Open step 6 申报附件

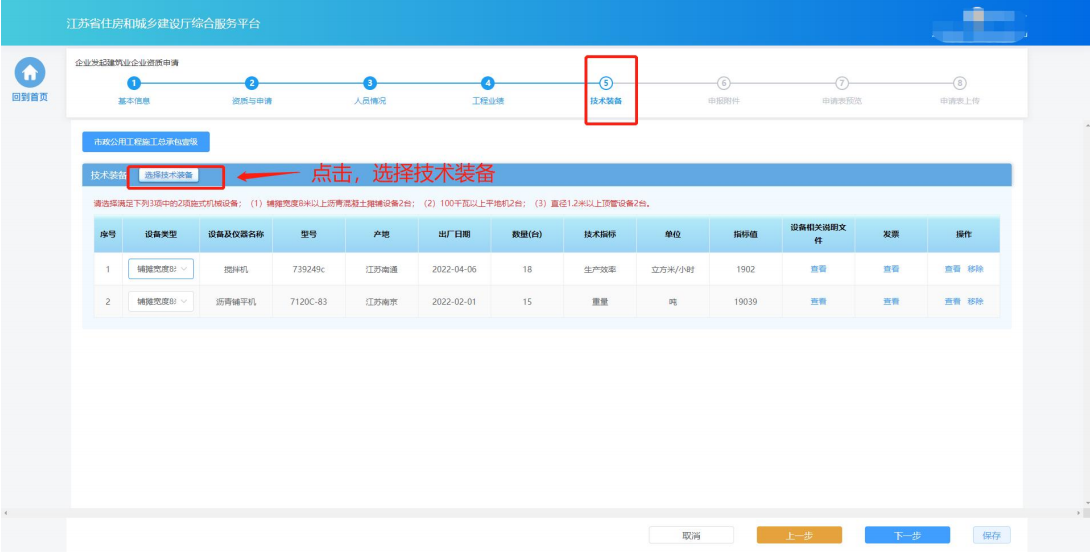click(x=724, y=83)
